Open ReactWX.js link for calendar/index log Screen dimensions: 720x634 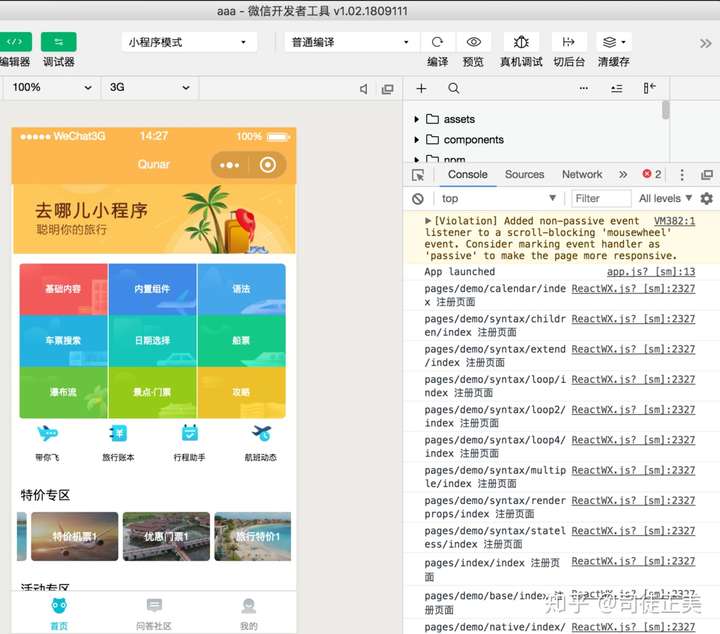click(633, 288)
